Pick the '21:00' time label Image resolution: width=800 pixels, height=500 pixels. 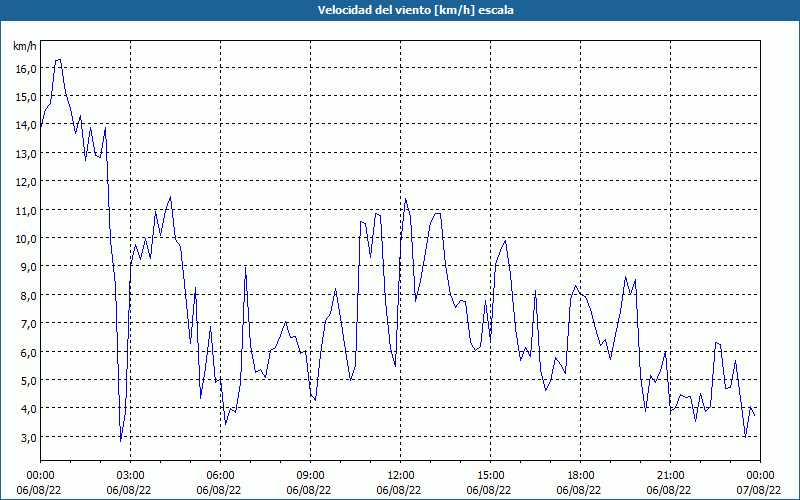tap(670, 476)
